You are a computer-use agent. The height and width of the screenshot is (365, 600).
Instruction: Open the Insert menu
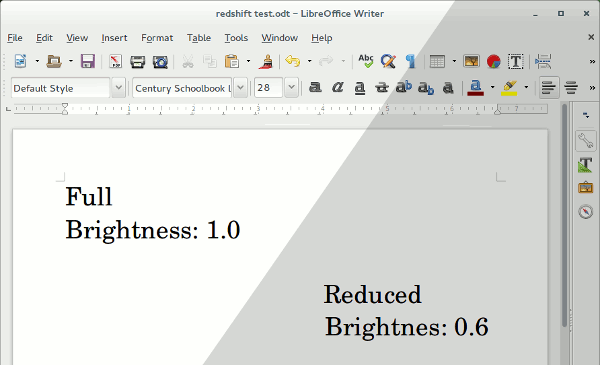[114, 38]
